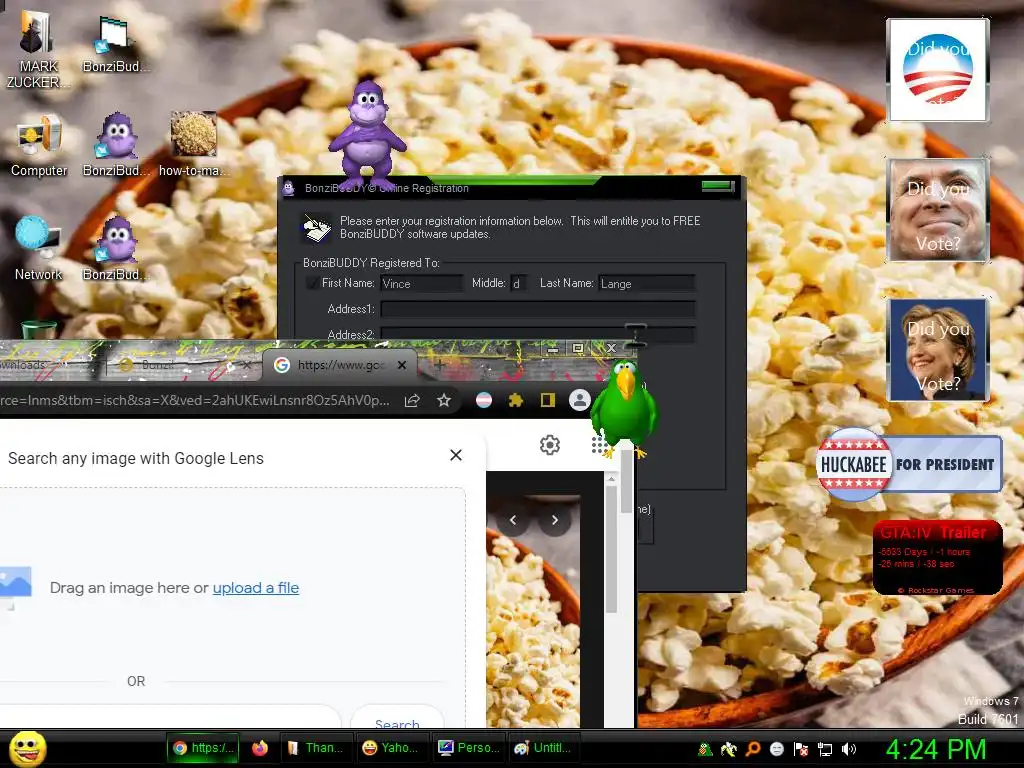This screenshot has height=768, width=1024.
Task: Click the Address1 input field
Action: (x=537, y=309)
